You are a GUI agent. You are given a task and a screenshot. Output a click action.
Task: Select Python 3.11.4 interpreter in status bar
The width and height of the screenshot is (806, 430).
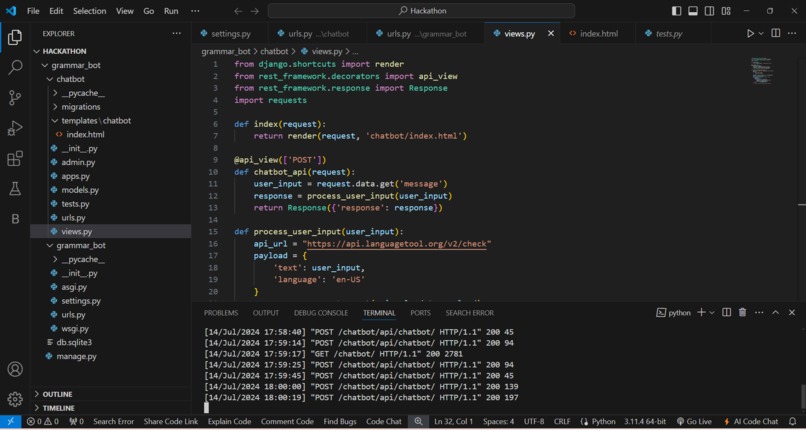[645, 421]
